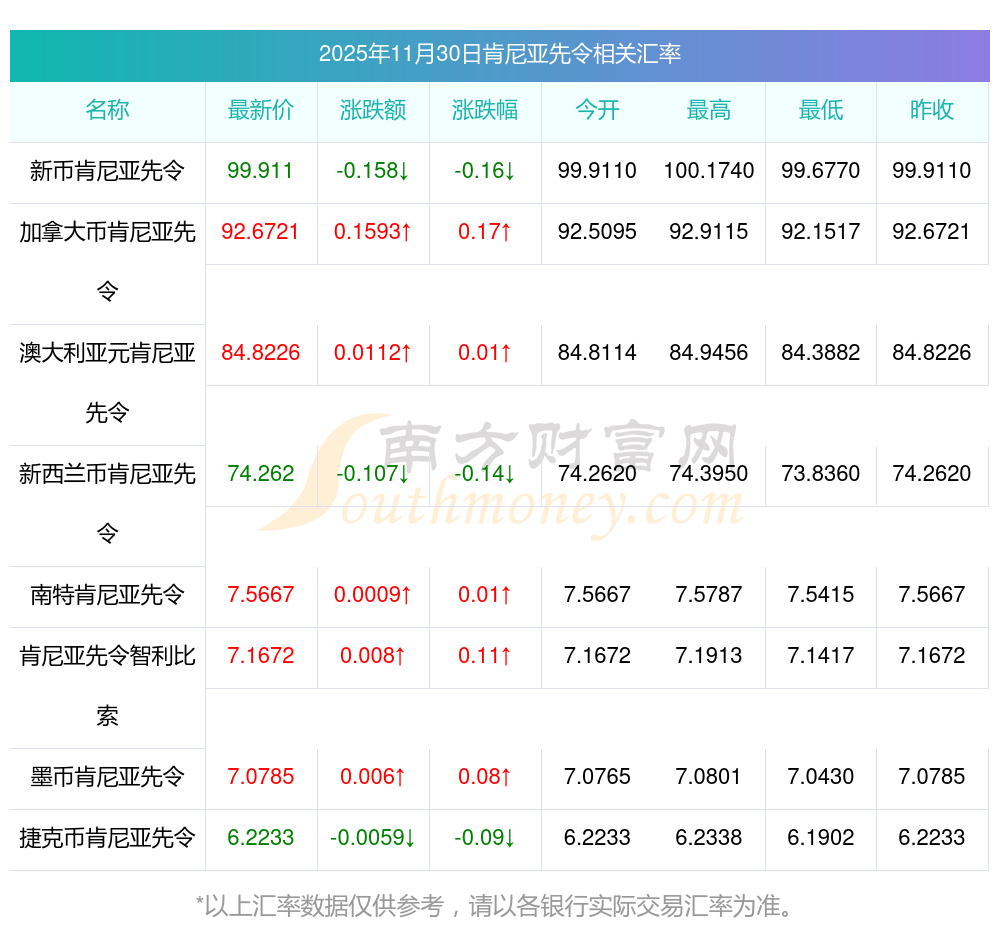
Task: Select the 昨收 column header
Action: click(932, 110)
